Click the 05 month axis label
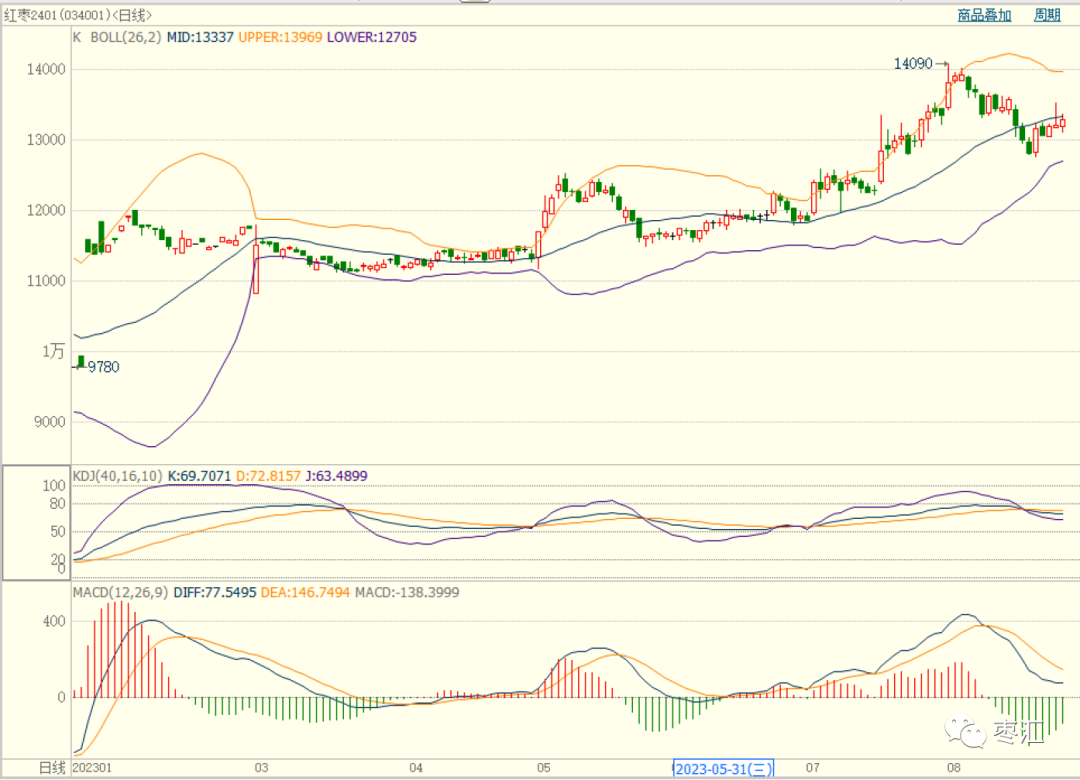Viewport: 1080px width, 780px height. click(544, 768)
